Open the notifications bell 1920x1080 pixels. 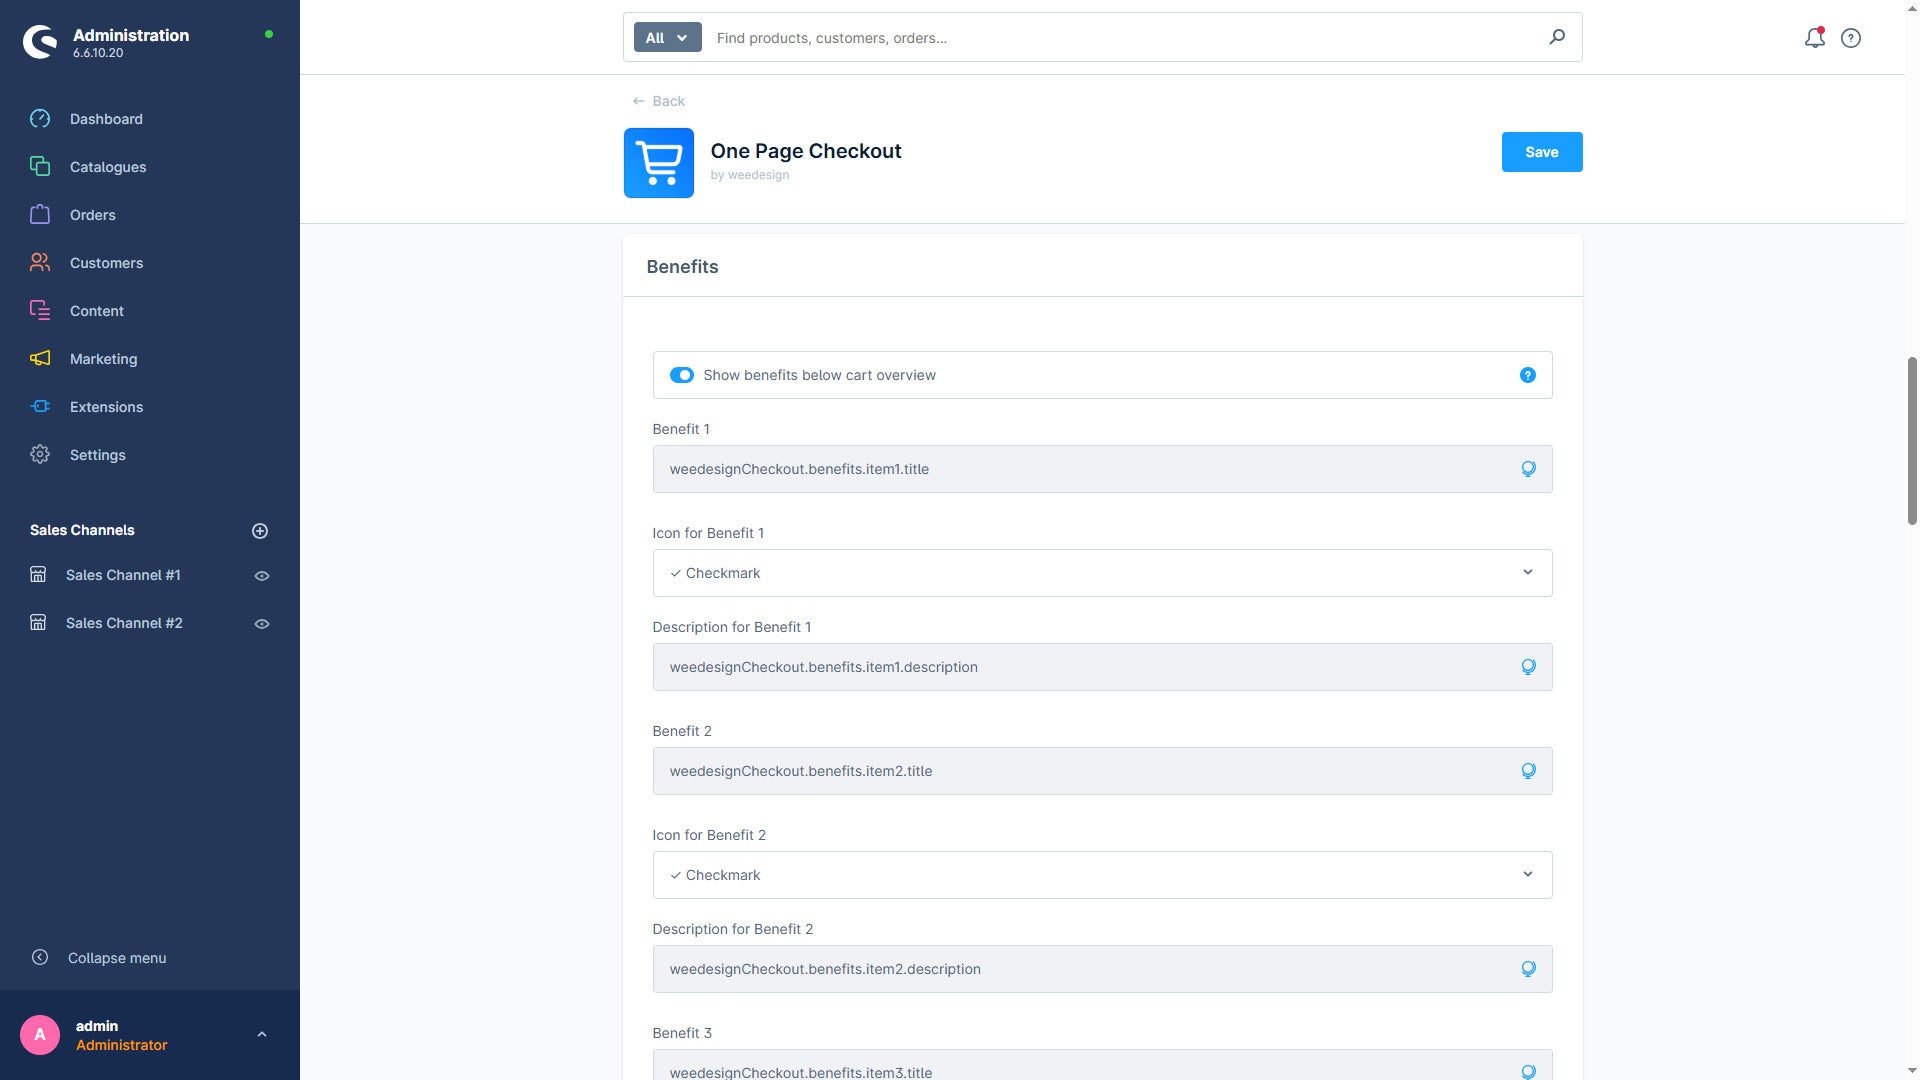pos(1814,38)
